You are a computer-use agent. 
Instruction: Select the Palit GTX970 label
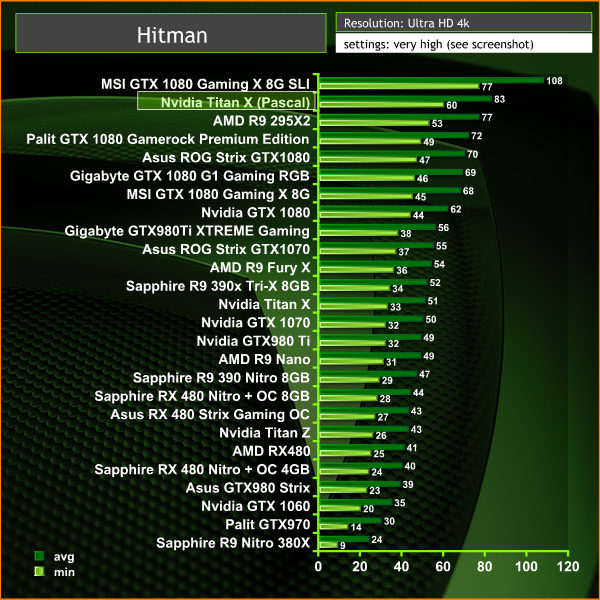267,525
